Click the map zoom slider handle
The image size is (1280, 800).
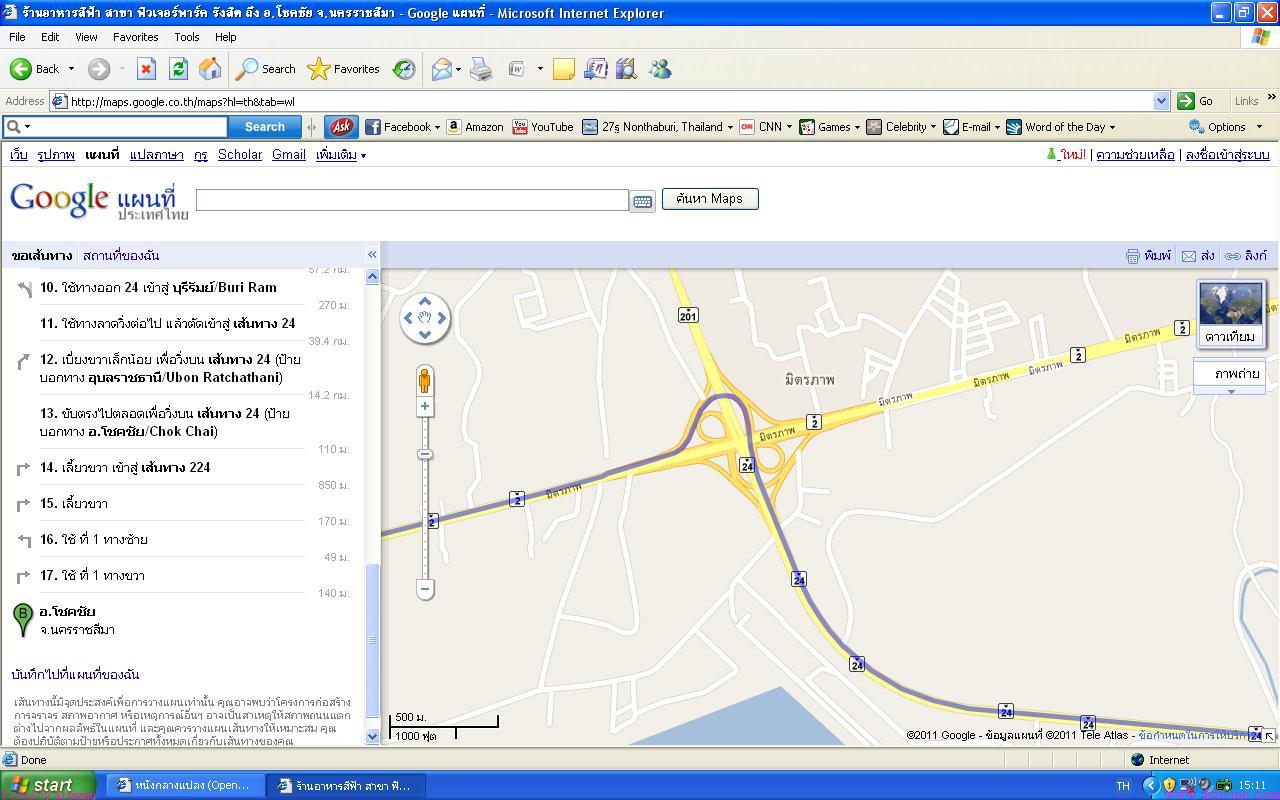point(425,455)
